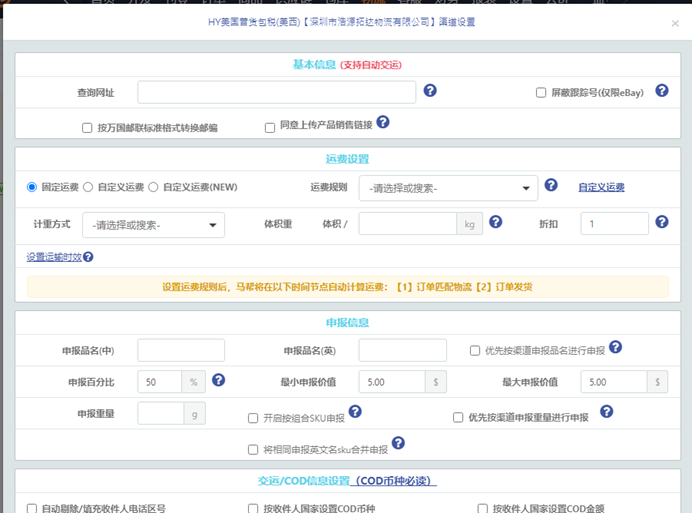Open the 设置运输时效 link
692x513 pixels.
[x=54, y=257]
